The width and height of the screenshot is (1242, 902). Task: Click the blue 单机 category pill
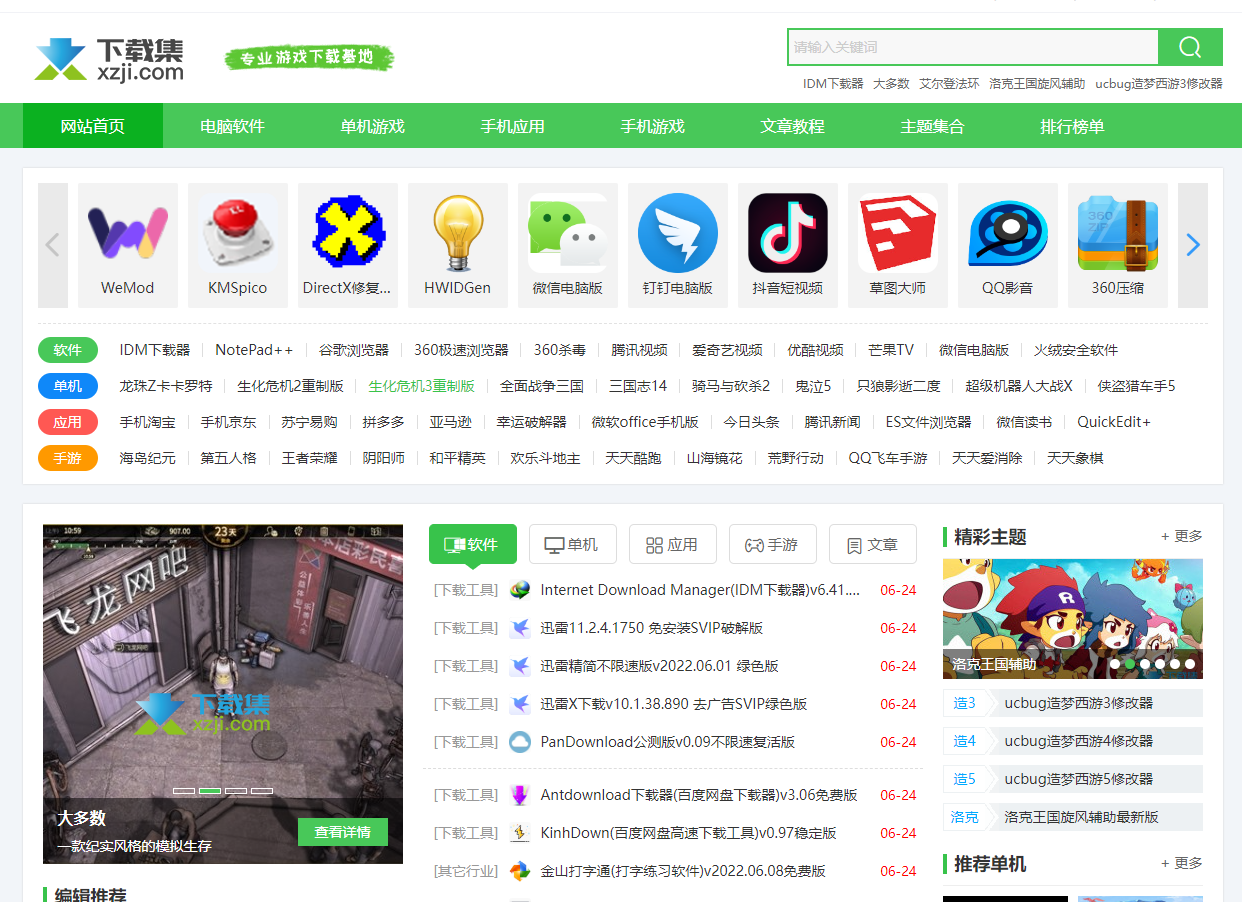click(x=68, y=386)
